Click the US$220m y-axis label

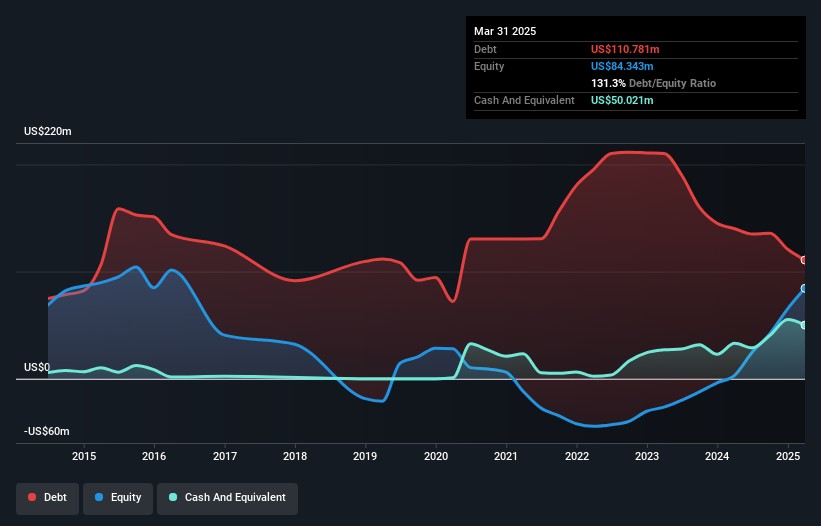tap(47, 132)
